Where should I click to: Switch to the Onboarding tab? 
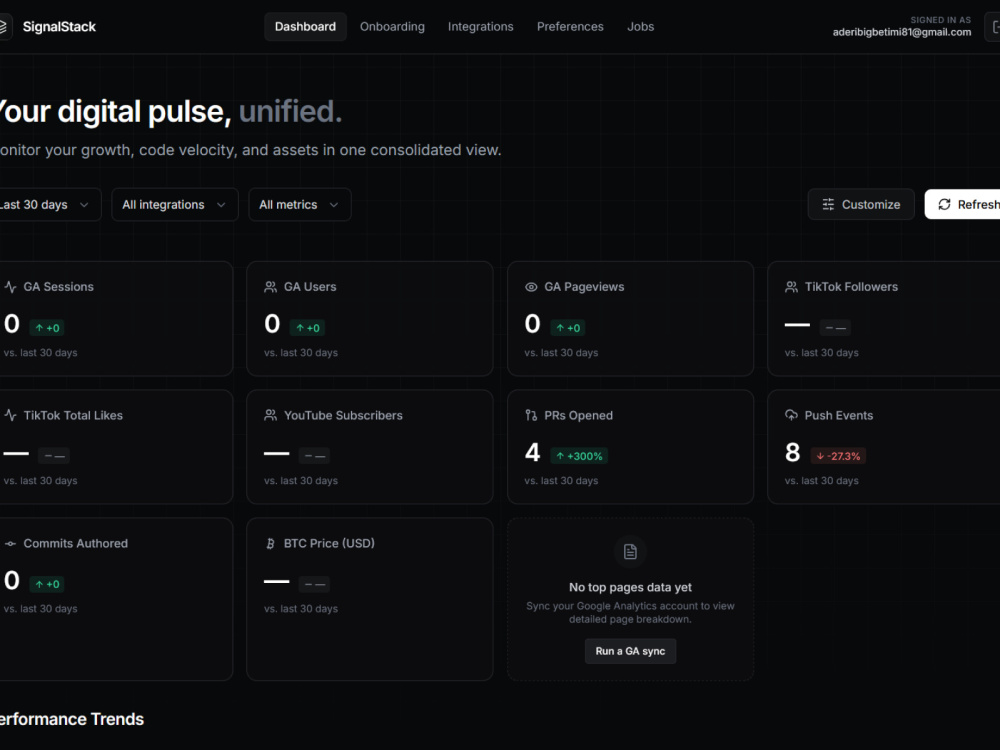click(x=392, y=27)
